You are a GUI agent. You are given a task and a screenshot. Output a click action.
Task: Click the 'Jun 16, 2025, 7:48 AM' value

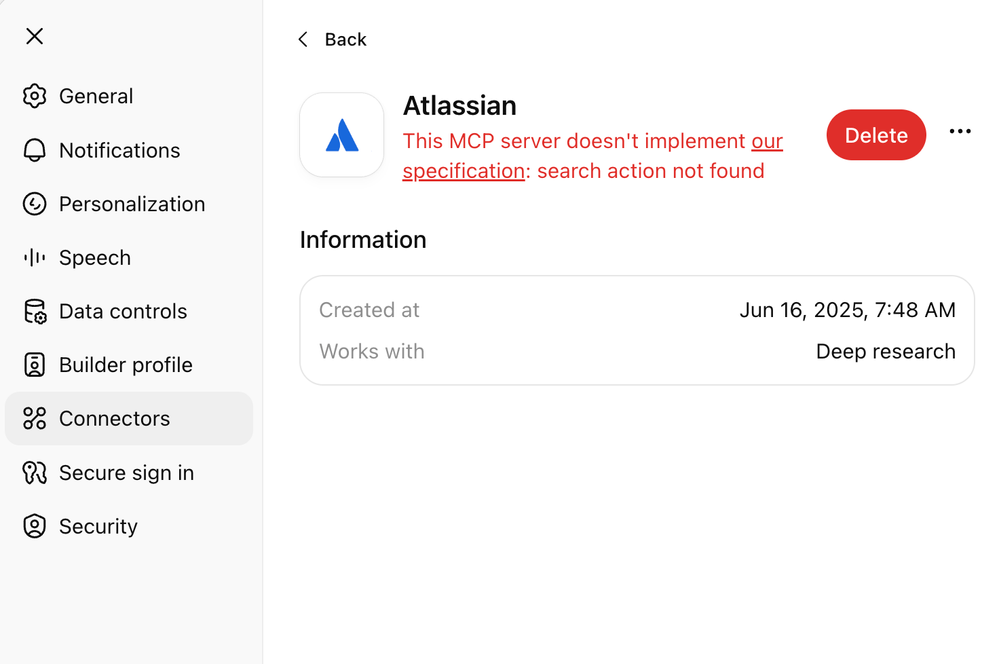847,310
